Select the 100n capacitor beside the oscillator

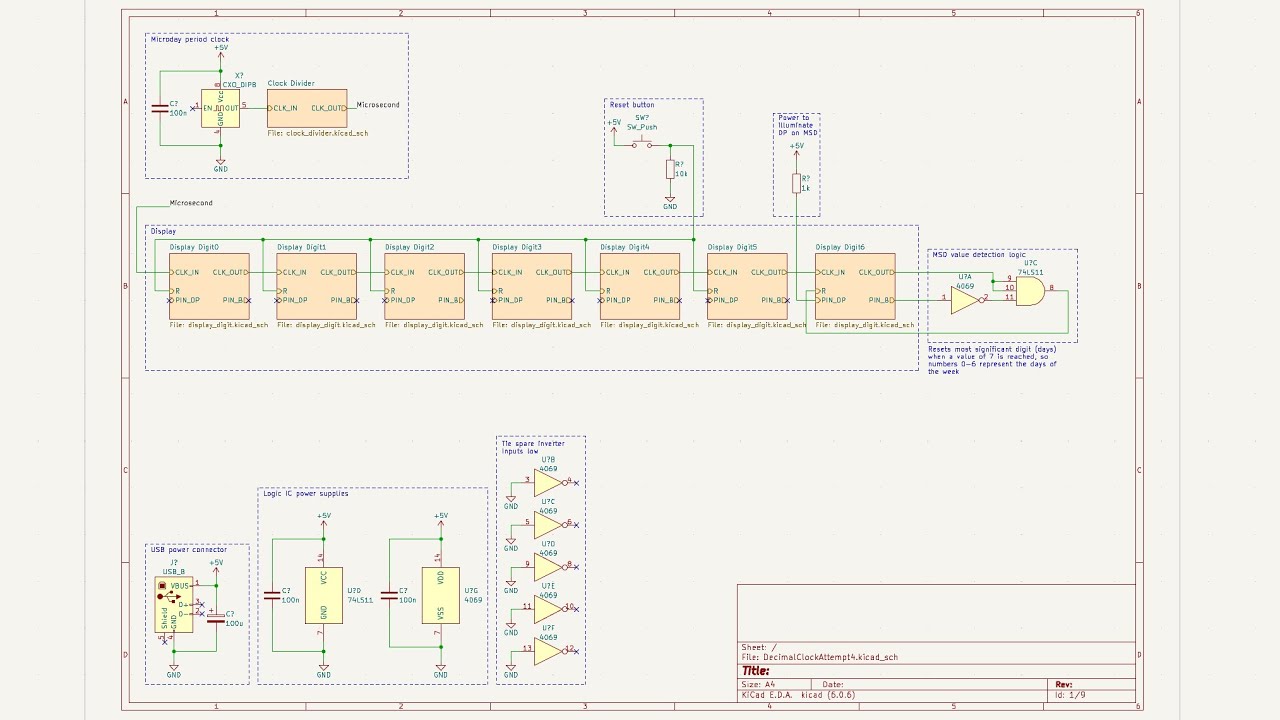(x=159, y=108)
